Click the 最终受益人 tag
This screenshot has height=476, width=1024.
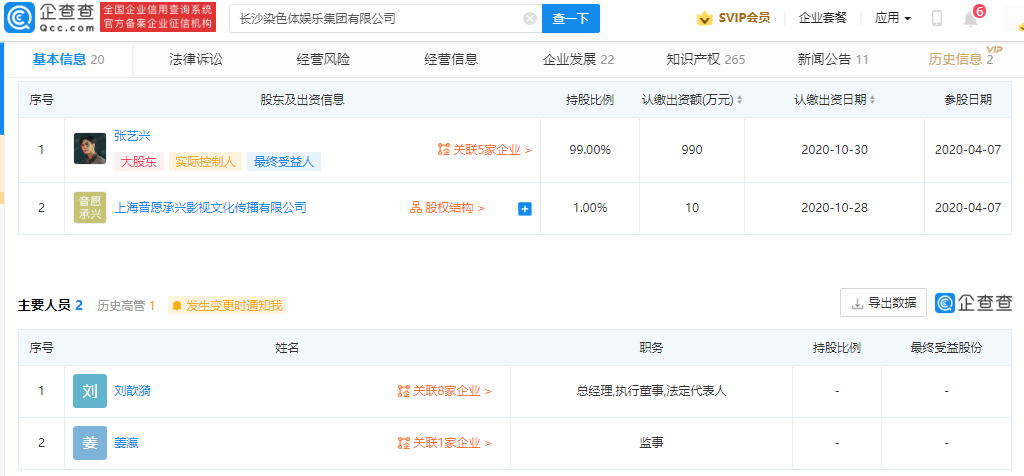284,162
